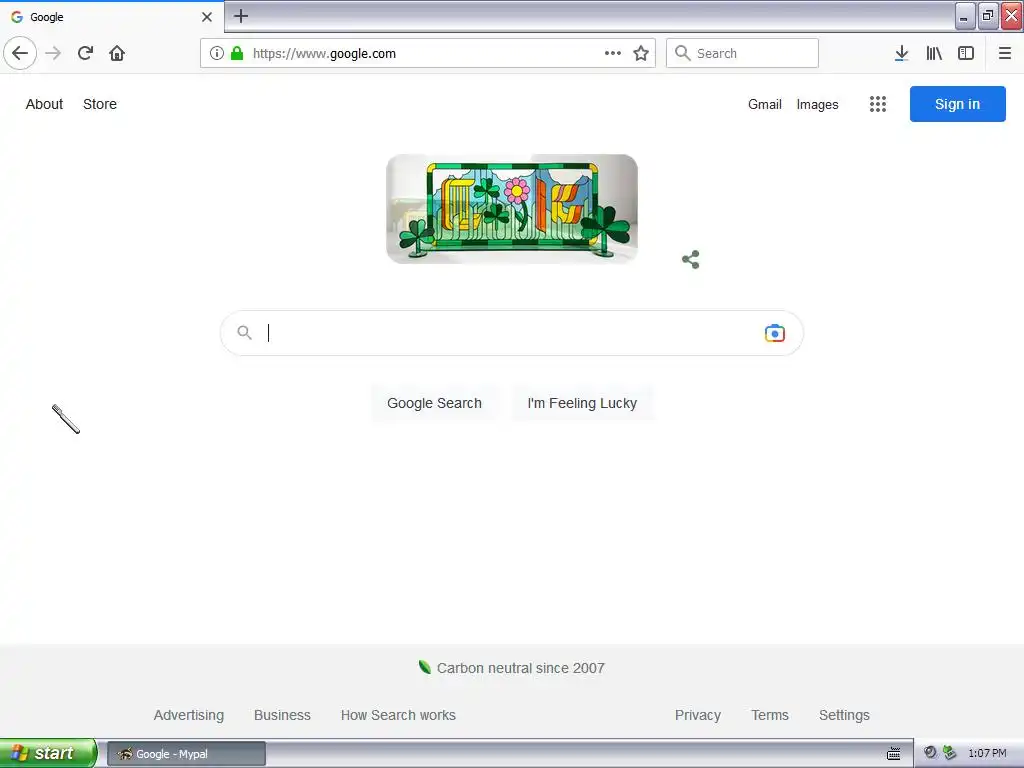This screenshot has height=768, width=1024.
Task: Open a new tab with plus button
Action: (x=241, y=16)
